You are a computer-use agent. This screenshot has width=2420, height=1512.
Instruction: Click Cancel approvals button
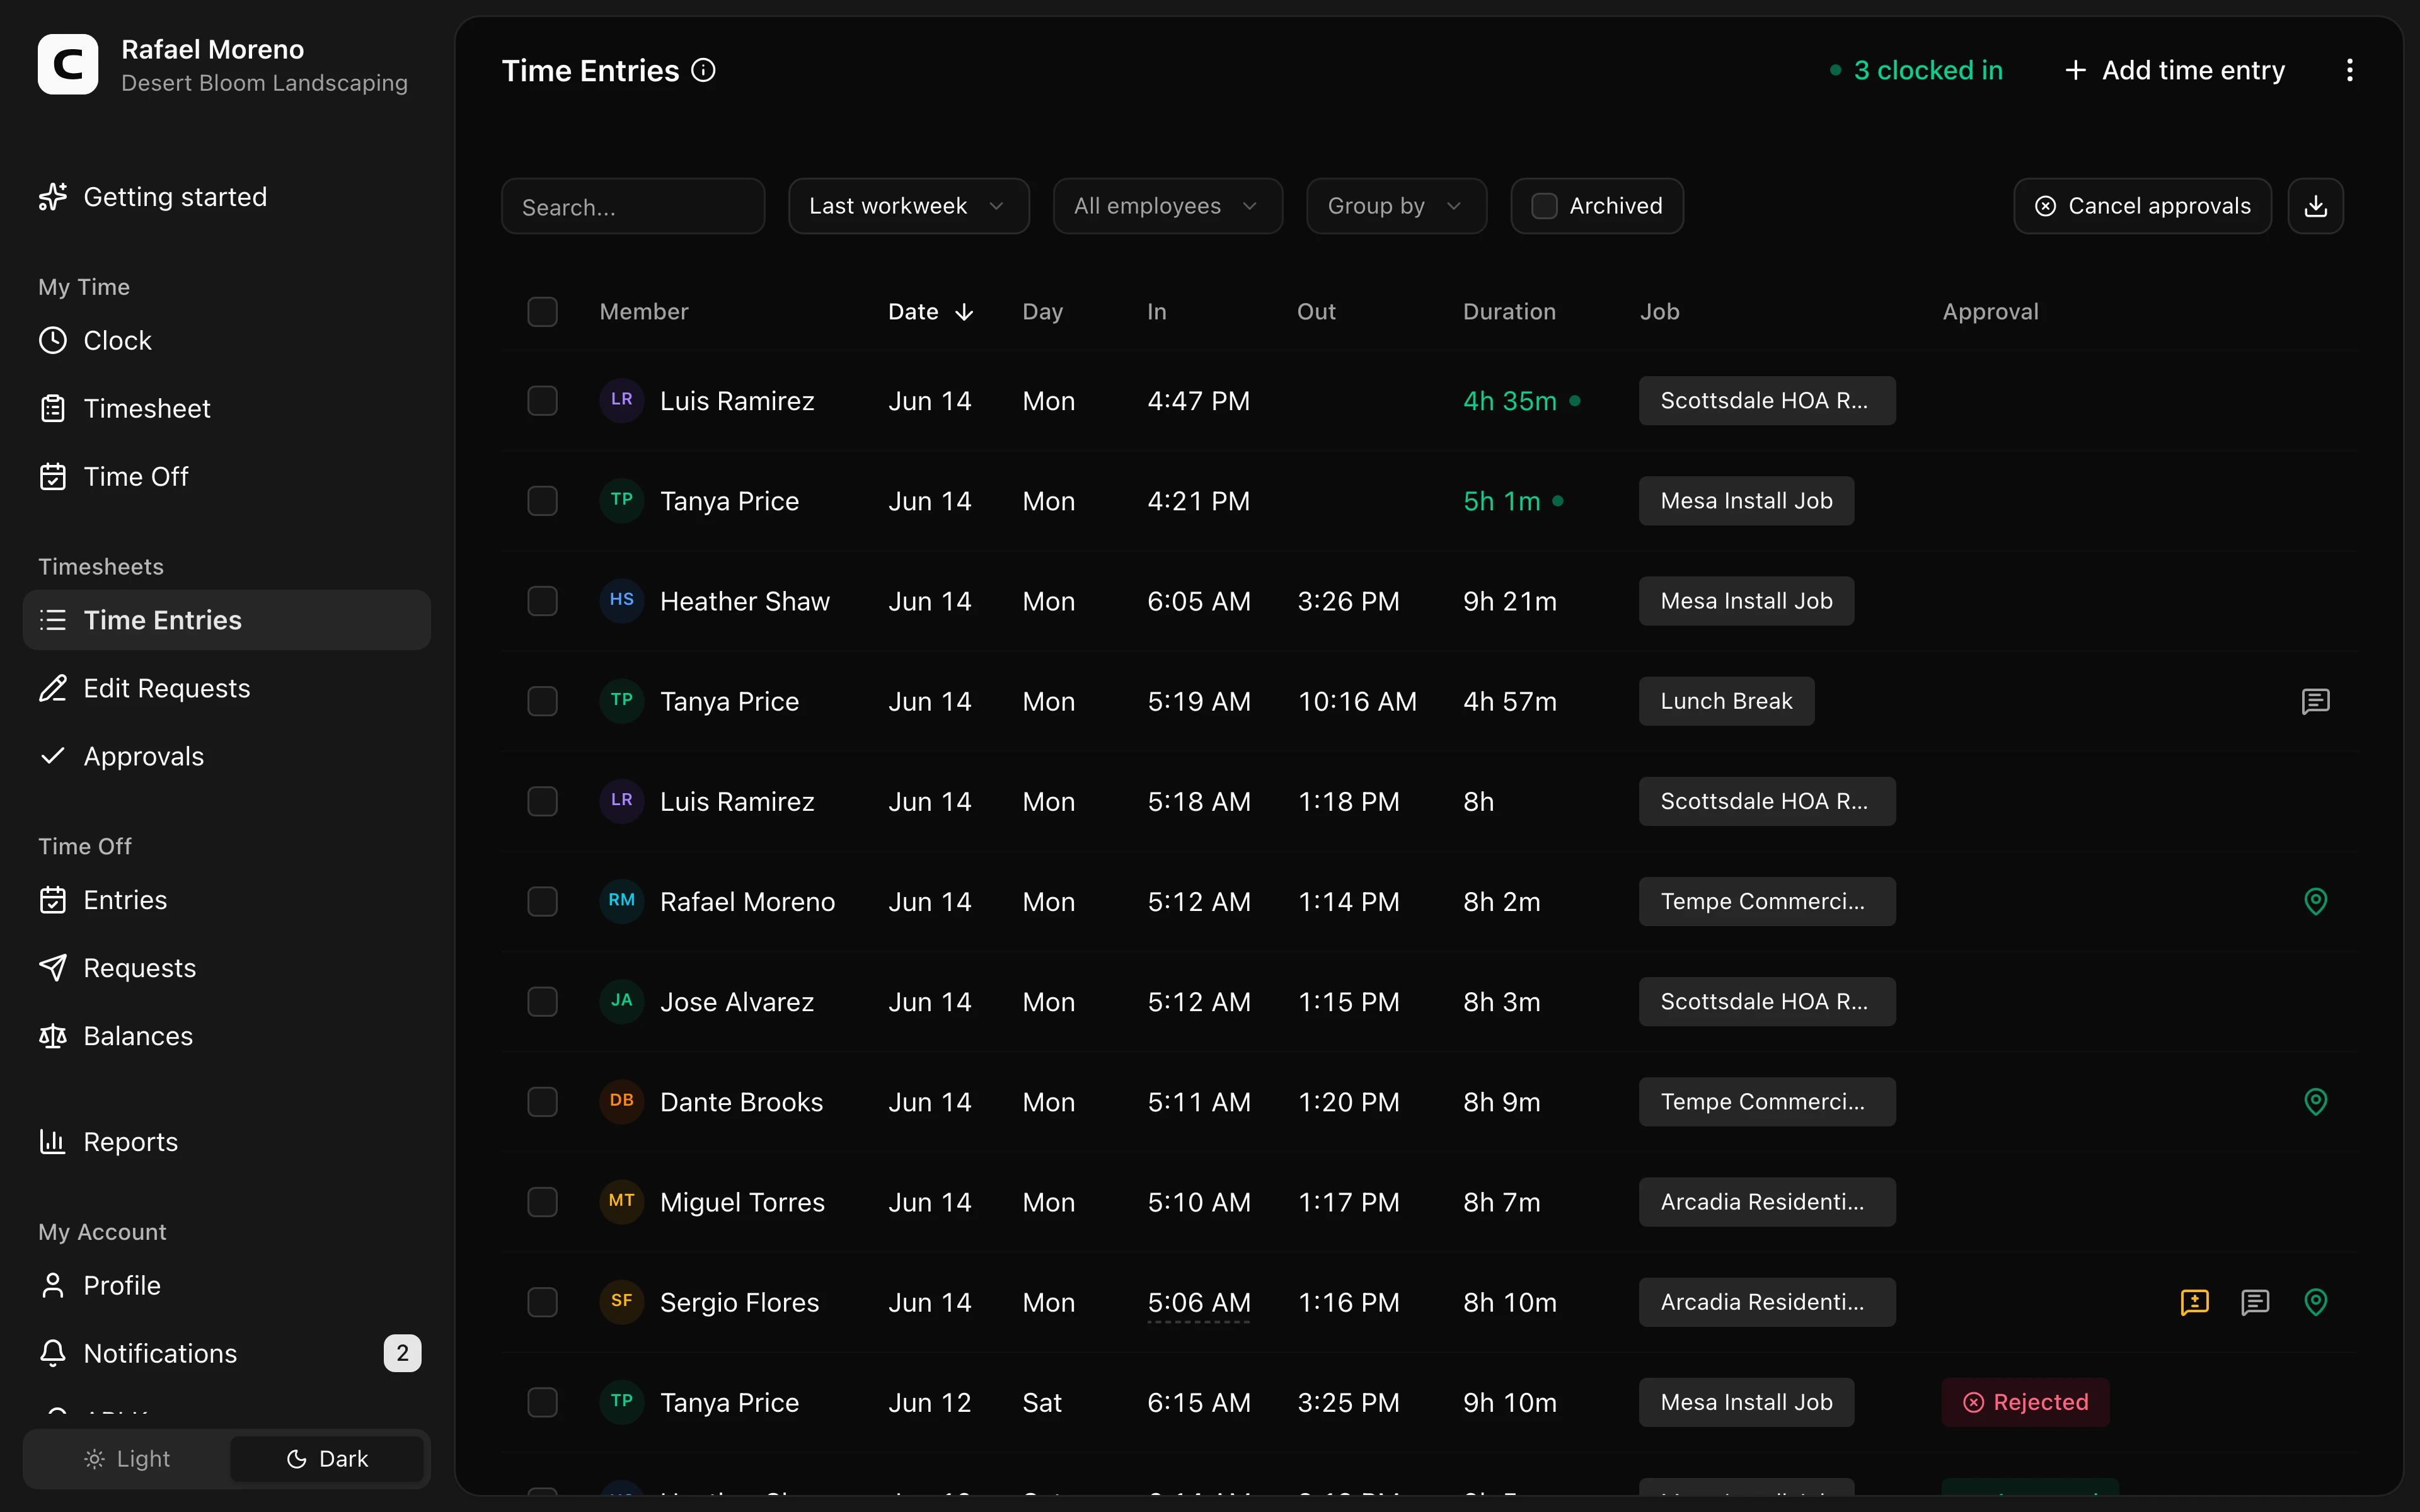click(x=2142, y=206)
